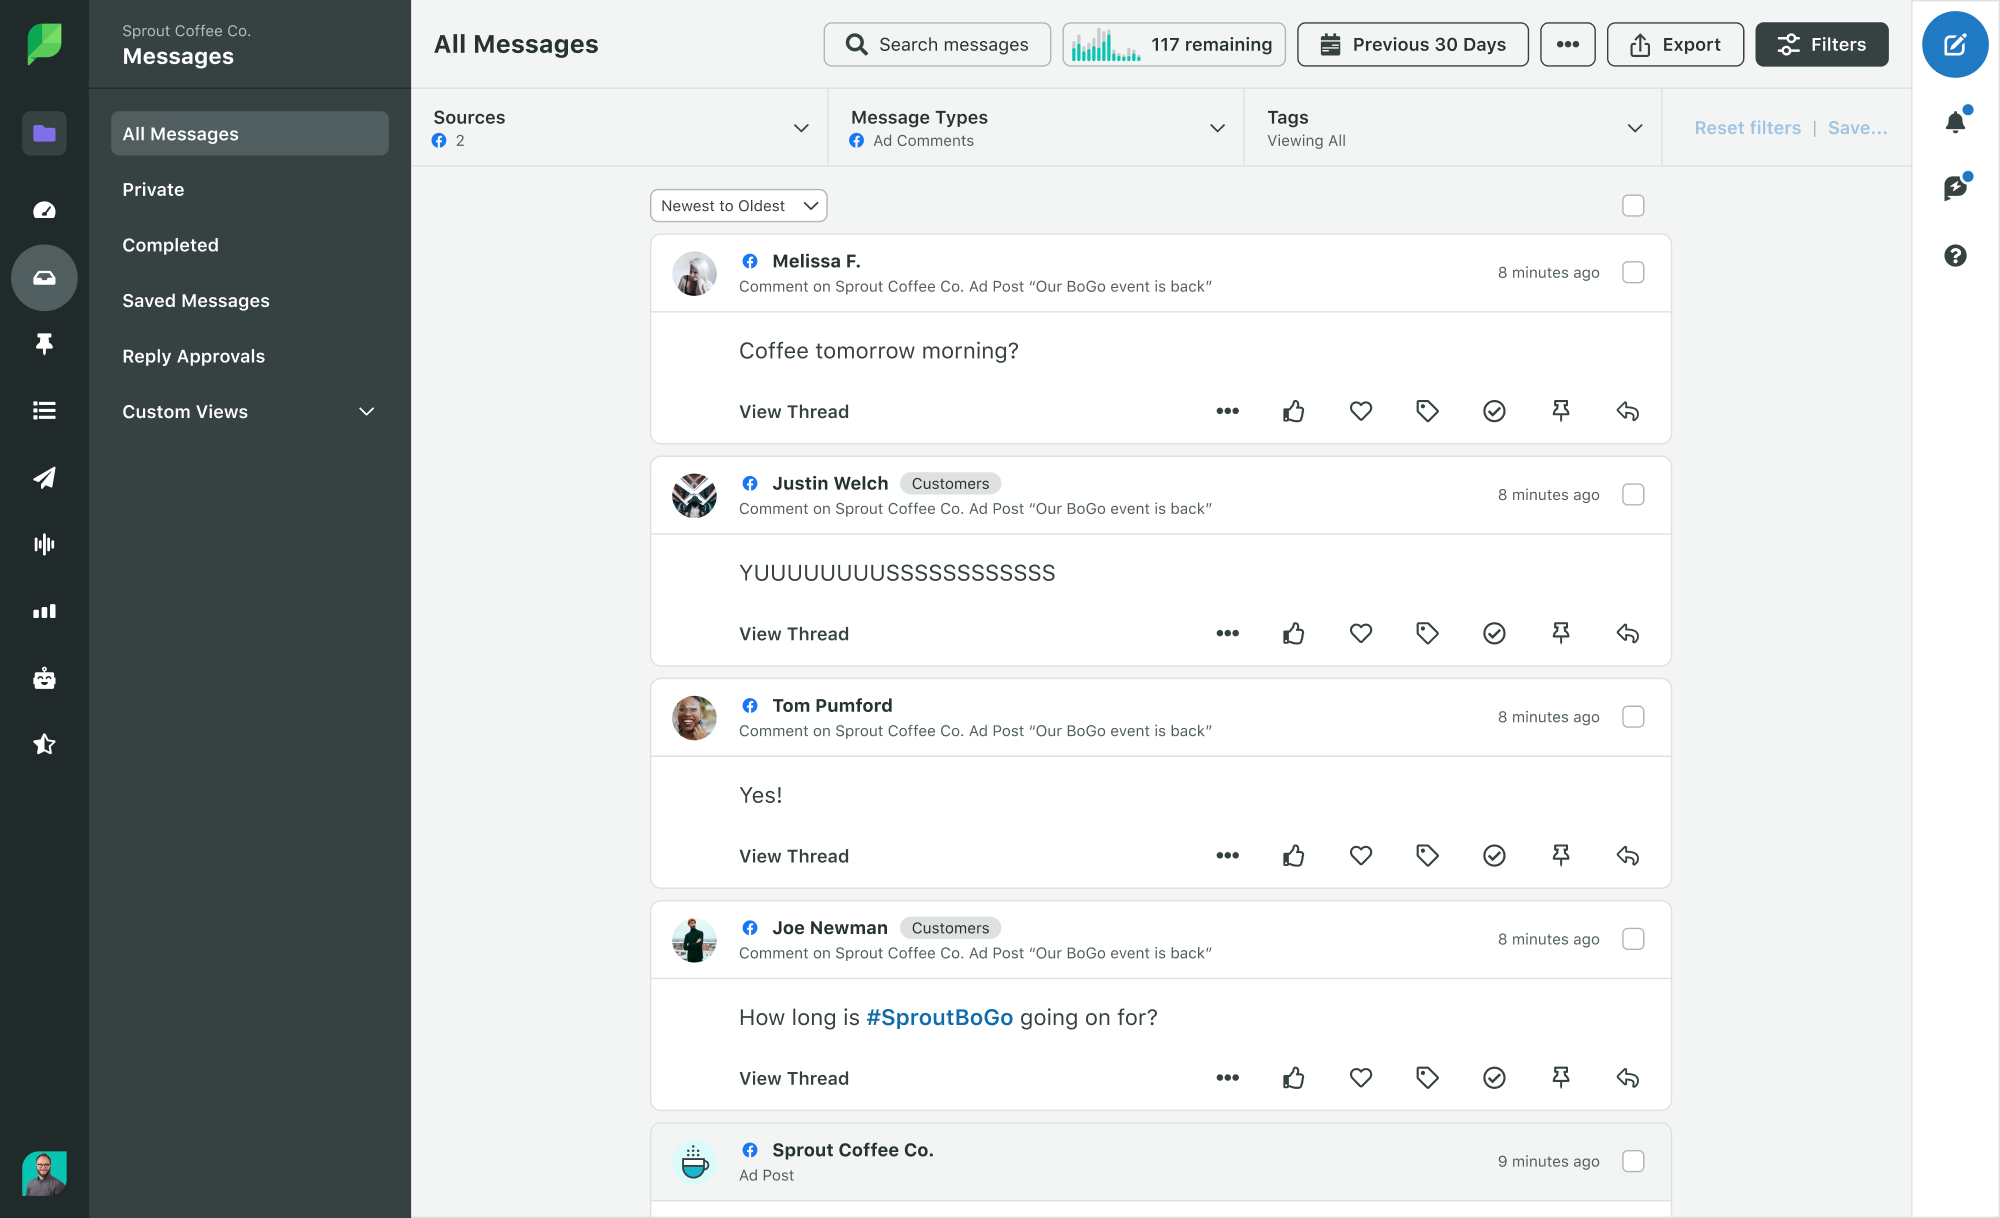
Task: Mark Tom Pumford's message complete
Action: pyautogui.click(x=1494, y=856)
